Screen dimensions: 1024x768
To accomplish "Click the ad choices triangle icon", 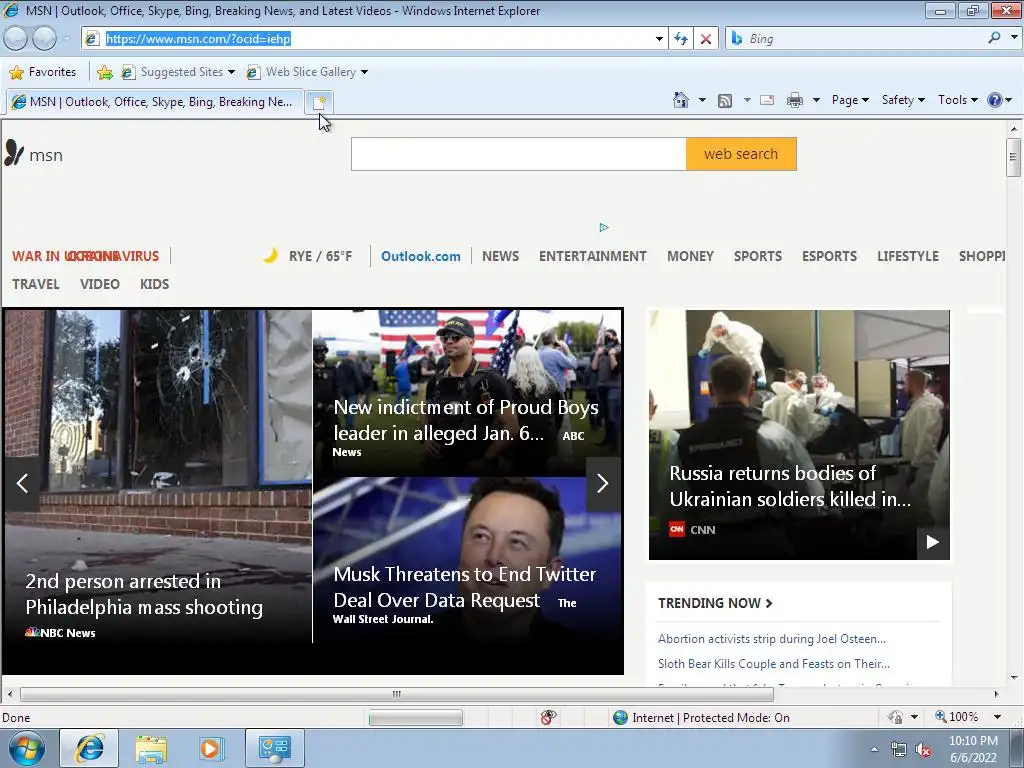I will 603,227.
